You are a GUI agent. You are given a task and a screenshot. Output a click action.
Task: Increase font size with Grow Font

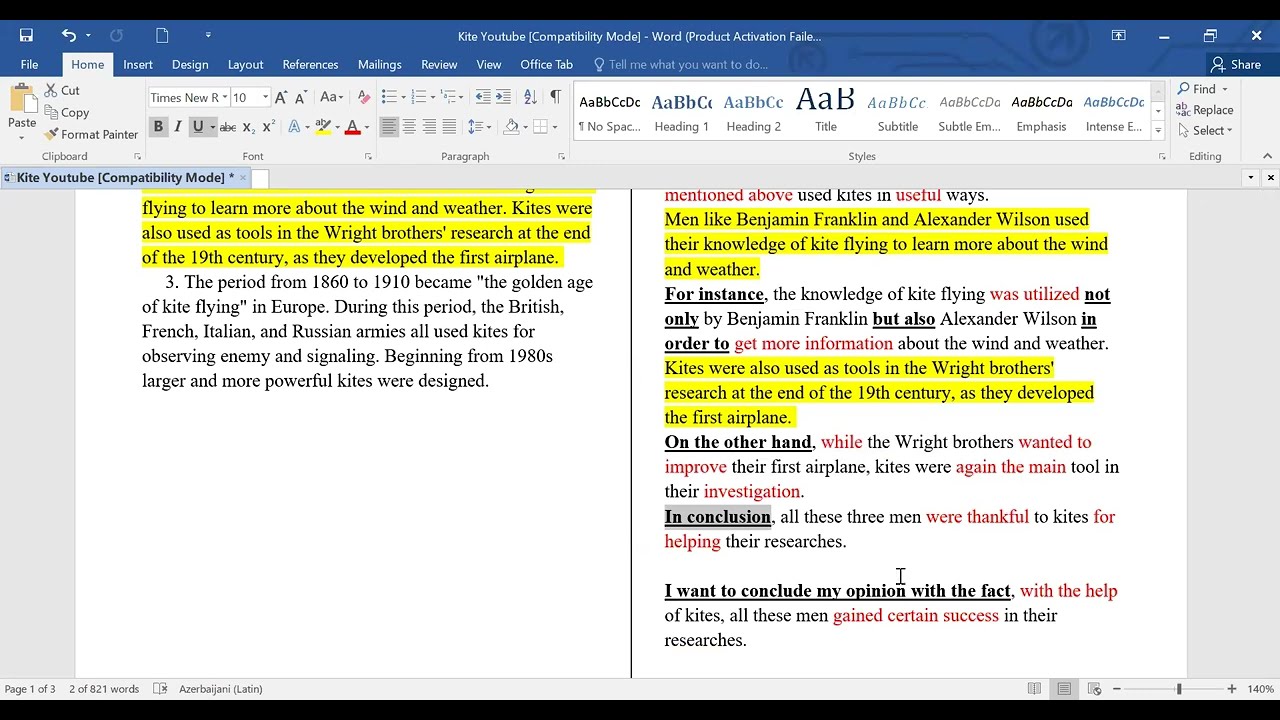281,97
